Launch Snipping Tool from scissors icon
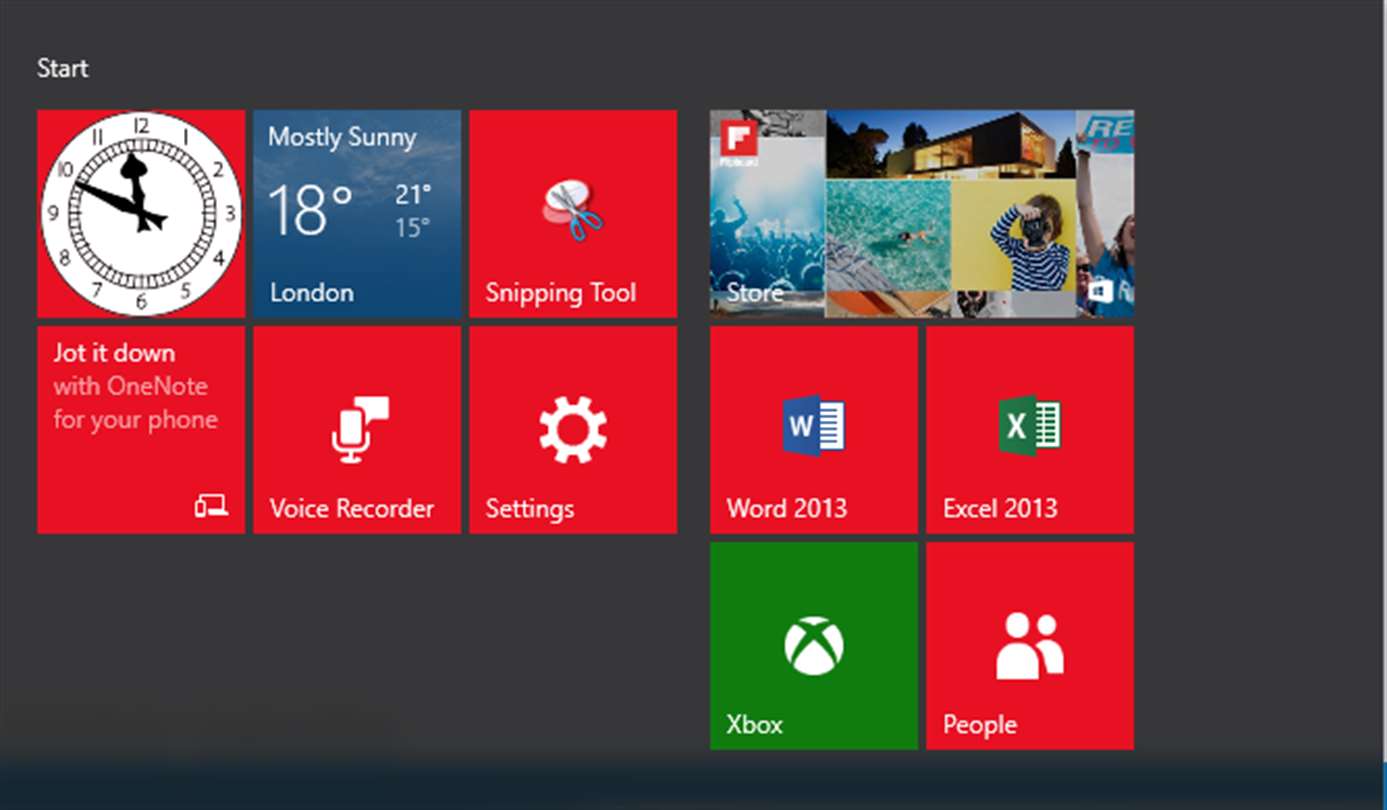This screenshot has width=1387, height=810. (572, 210)
